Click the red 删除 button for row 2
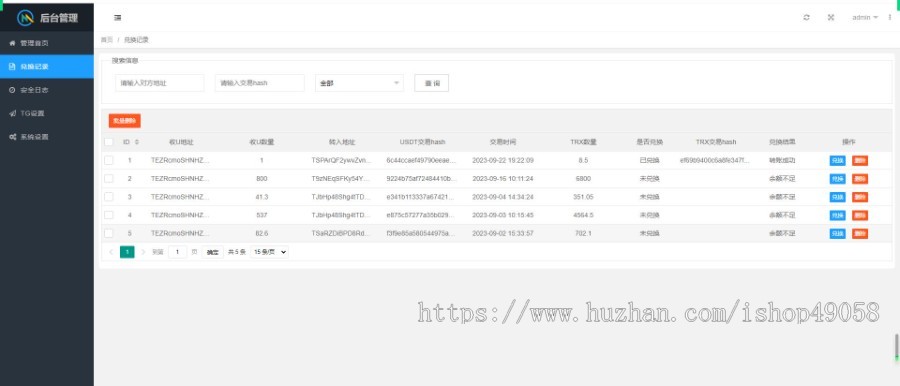900x386 pixels. click(860, 179)
